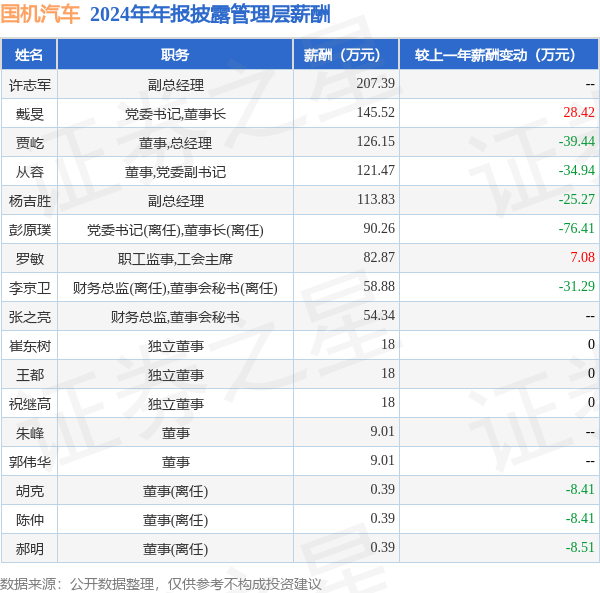Viewport: 600px width, 593px height.
Task: Click the position 董事,党委副书记
Action: pos(175,172)
